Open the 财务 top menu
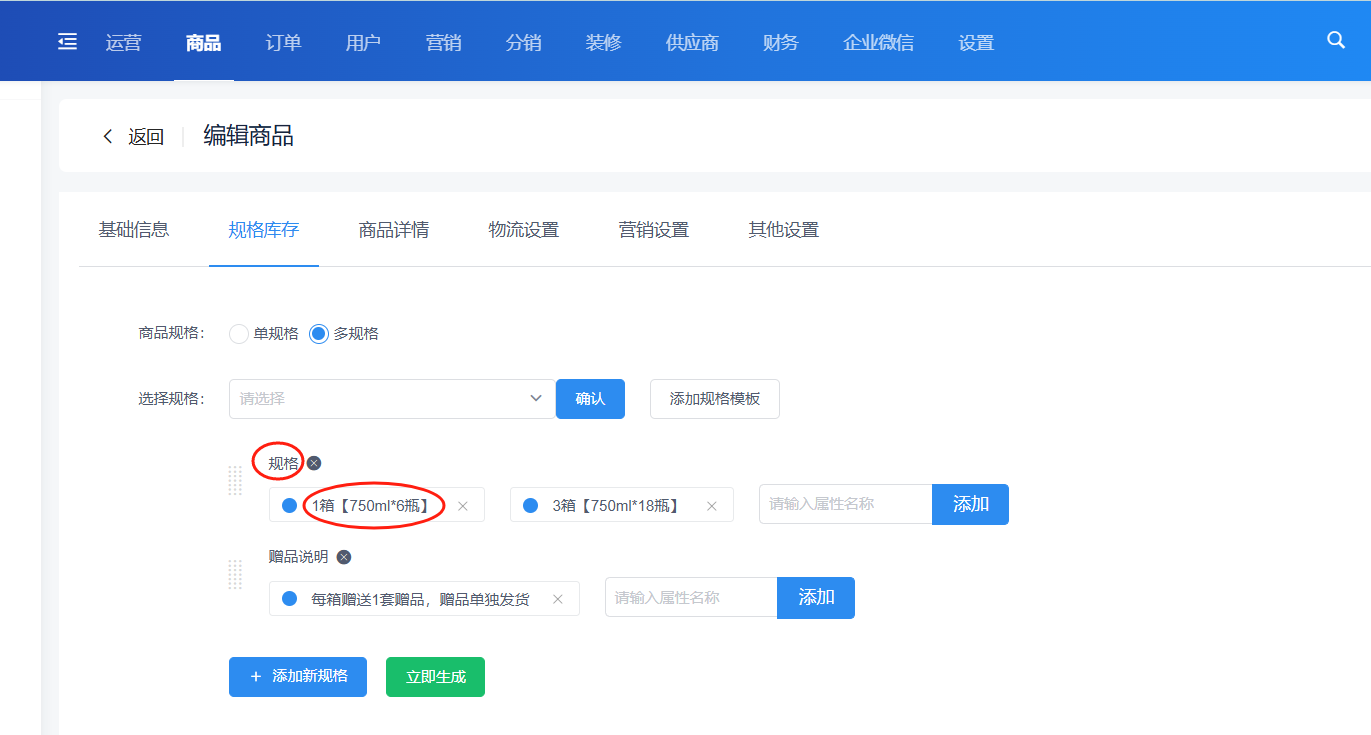Viewport: 1371px width, 735px height. click(781, 42)
